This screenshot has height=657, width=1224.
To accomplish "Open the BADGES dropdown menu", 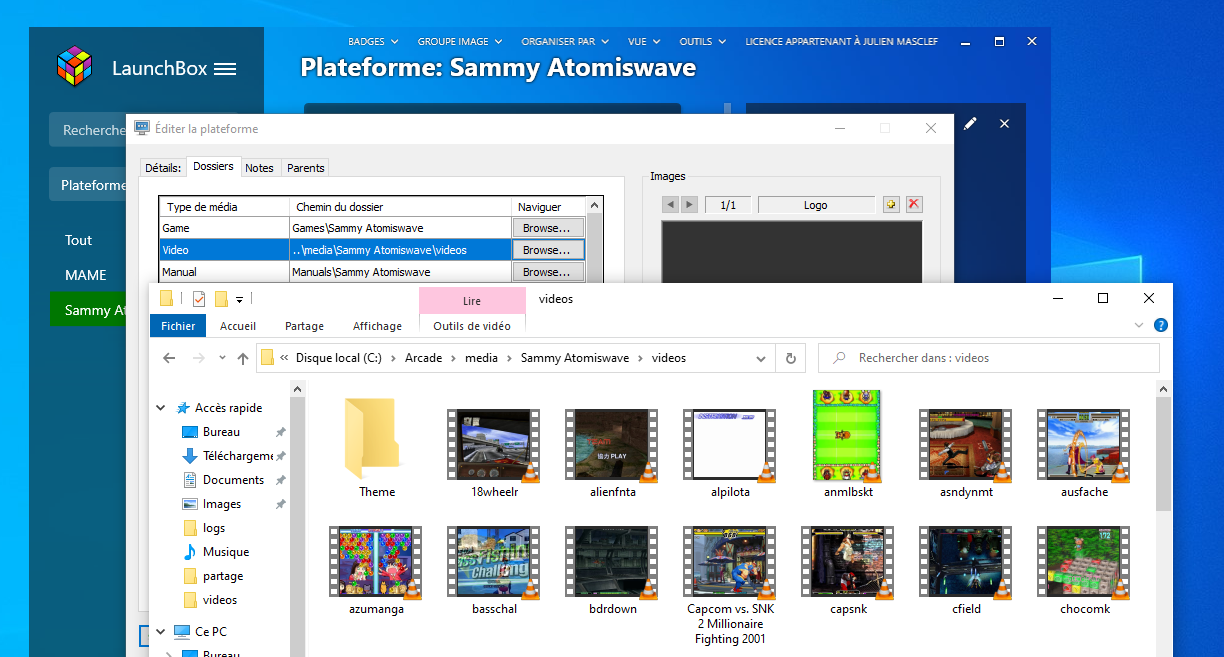I will tap(373, 42).
